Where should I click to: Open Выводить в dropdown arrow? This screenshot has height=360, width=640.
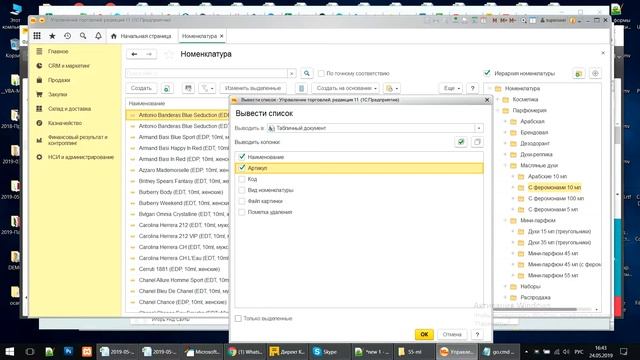(x=479, y=128)
